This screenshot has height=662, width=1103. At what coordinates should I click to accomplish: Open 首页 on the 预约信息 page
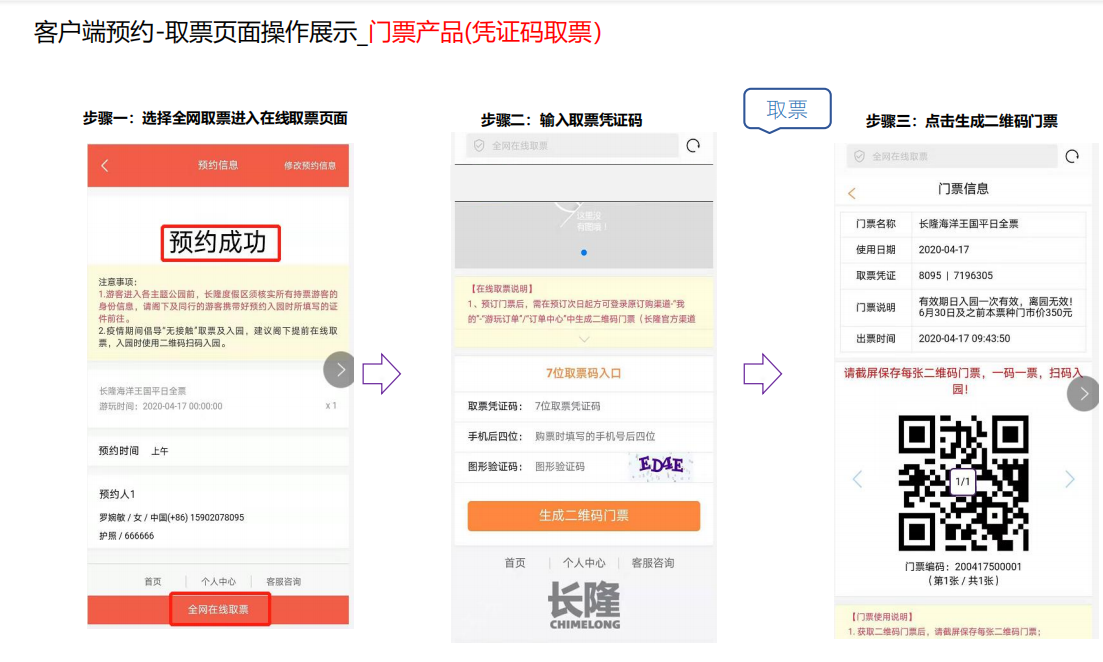pyautogui.click(x=153, y=582)
